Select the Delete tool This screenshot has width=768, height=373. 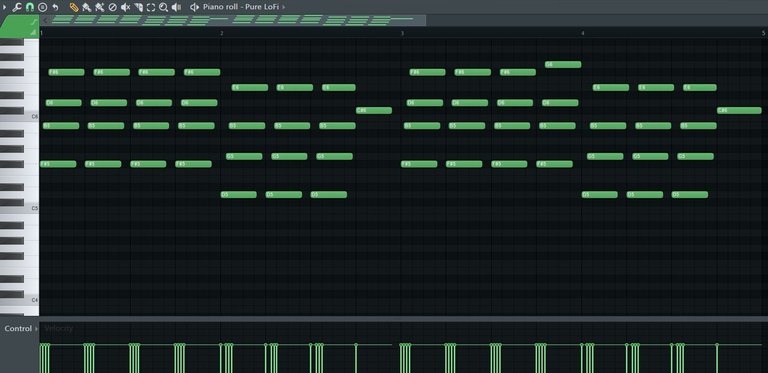112,7
